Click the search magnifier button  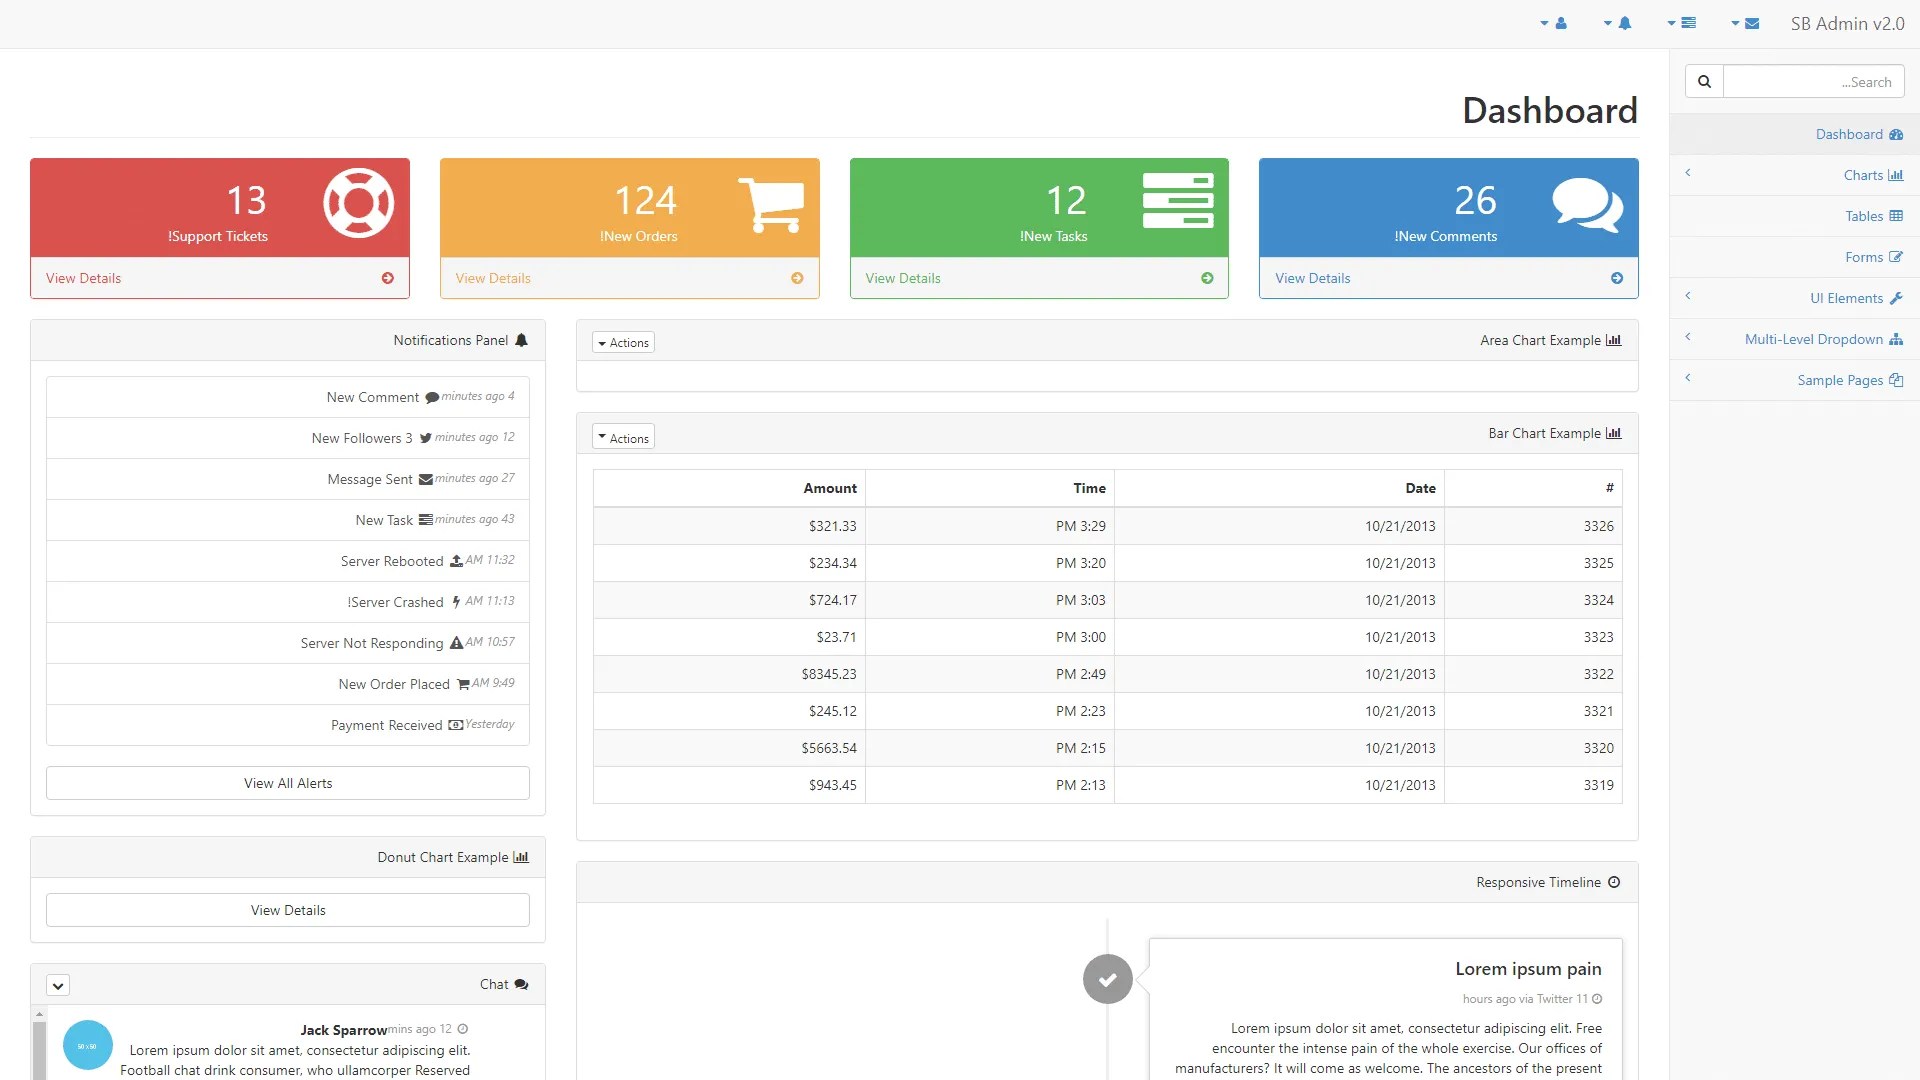(1704, 82)
